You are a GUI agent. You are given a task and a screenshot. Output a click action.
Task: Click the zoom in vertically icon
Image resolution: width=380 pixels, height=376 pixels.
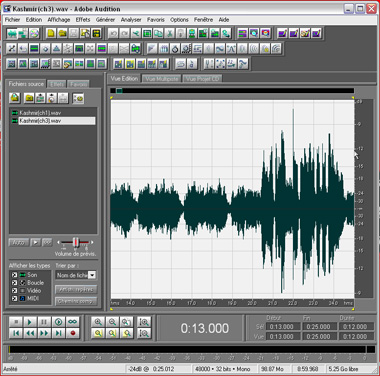(x=144, y=322)
